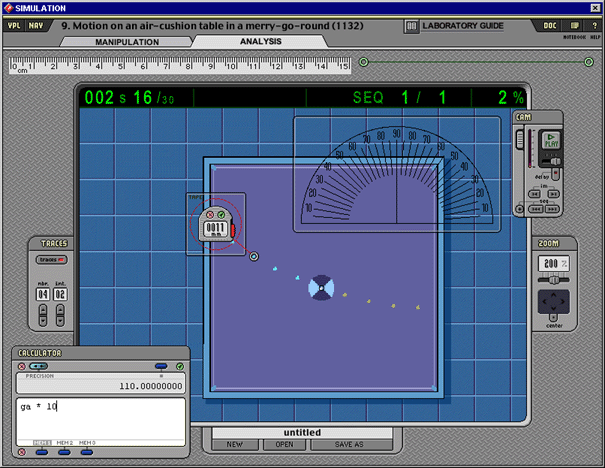Screen dimensions: 605x468
Task: Switch to the ANALYSIS tab
Action: (260, 42)
